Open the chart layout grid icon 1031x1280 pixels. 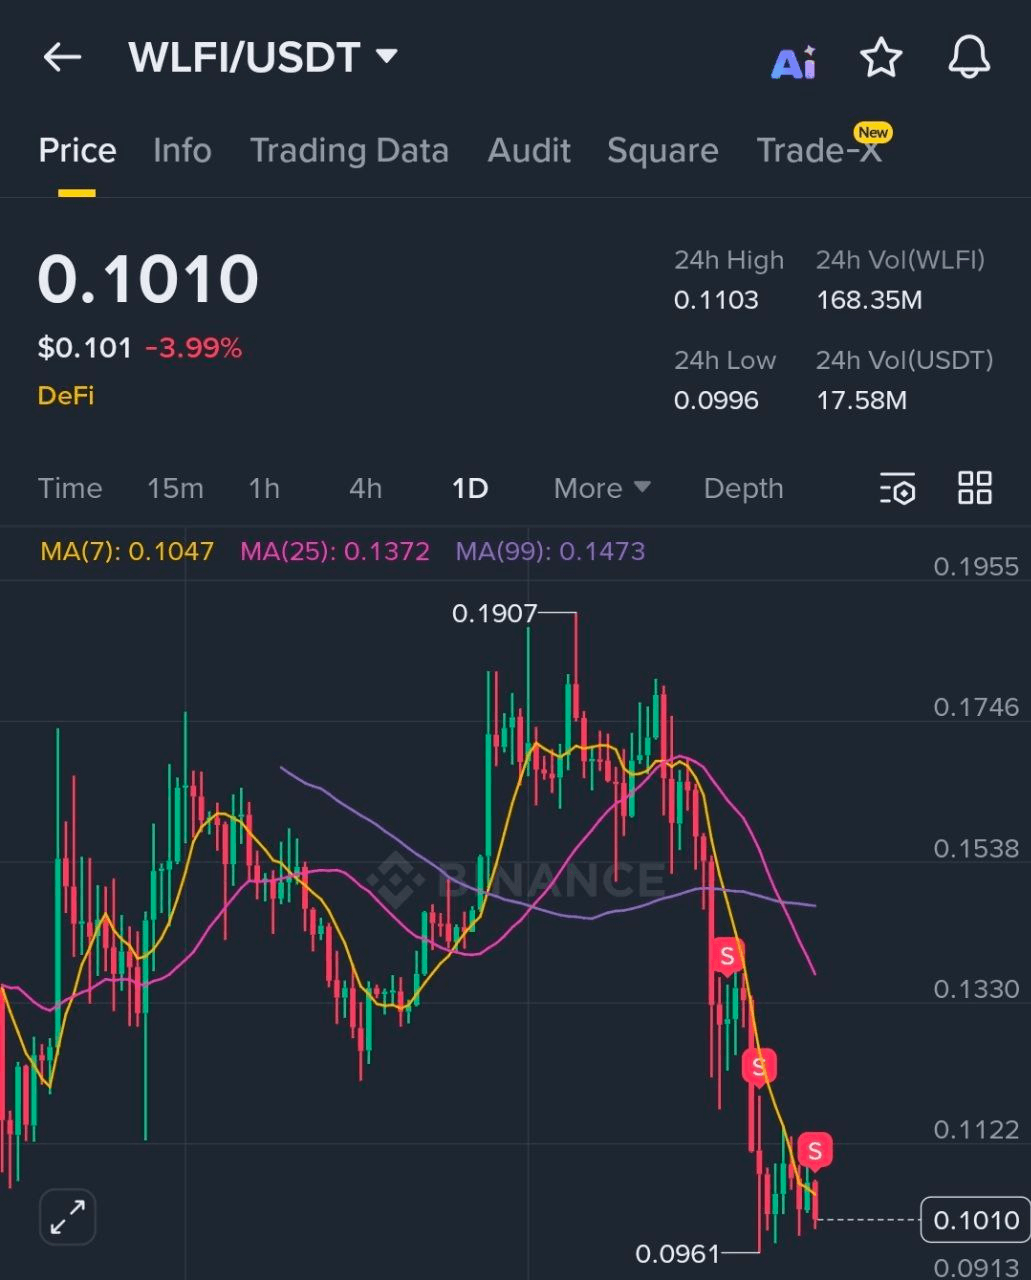974,488
